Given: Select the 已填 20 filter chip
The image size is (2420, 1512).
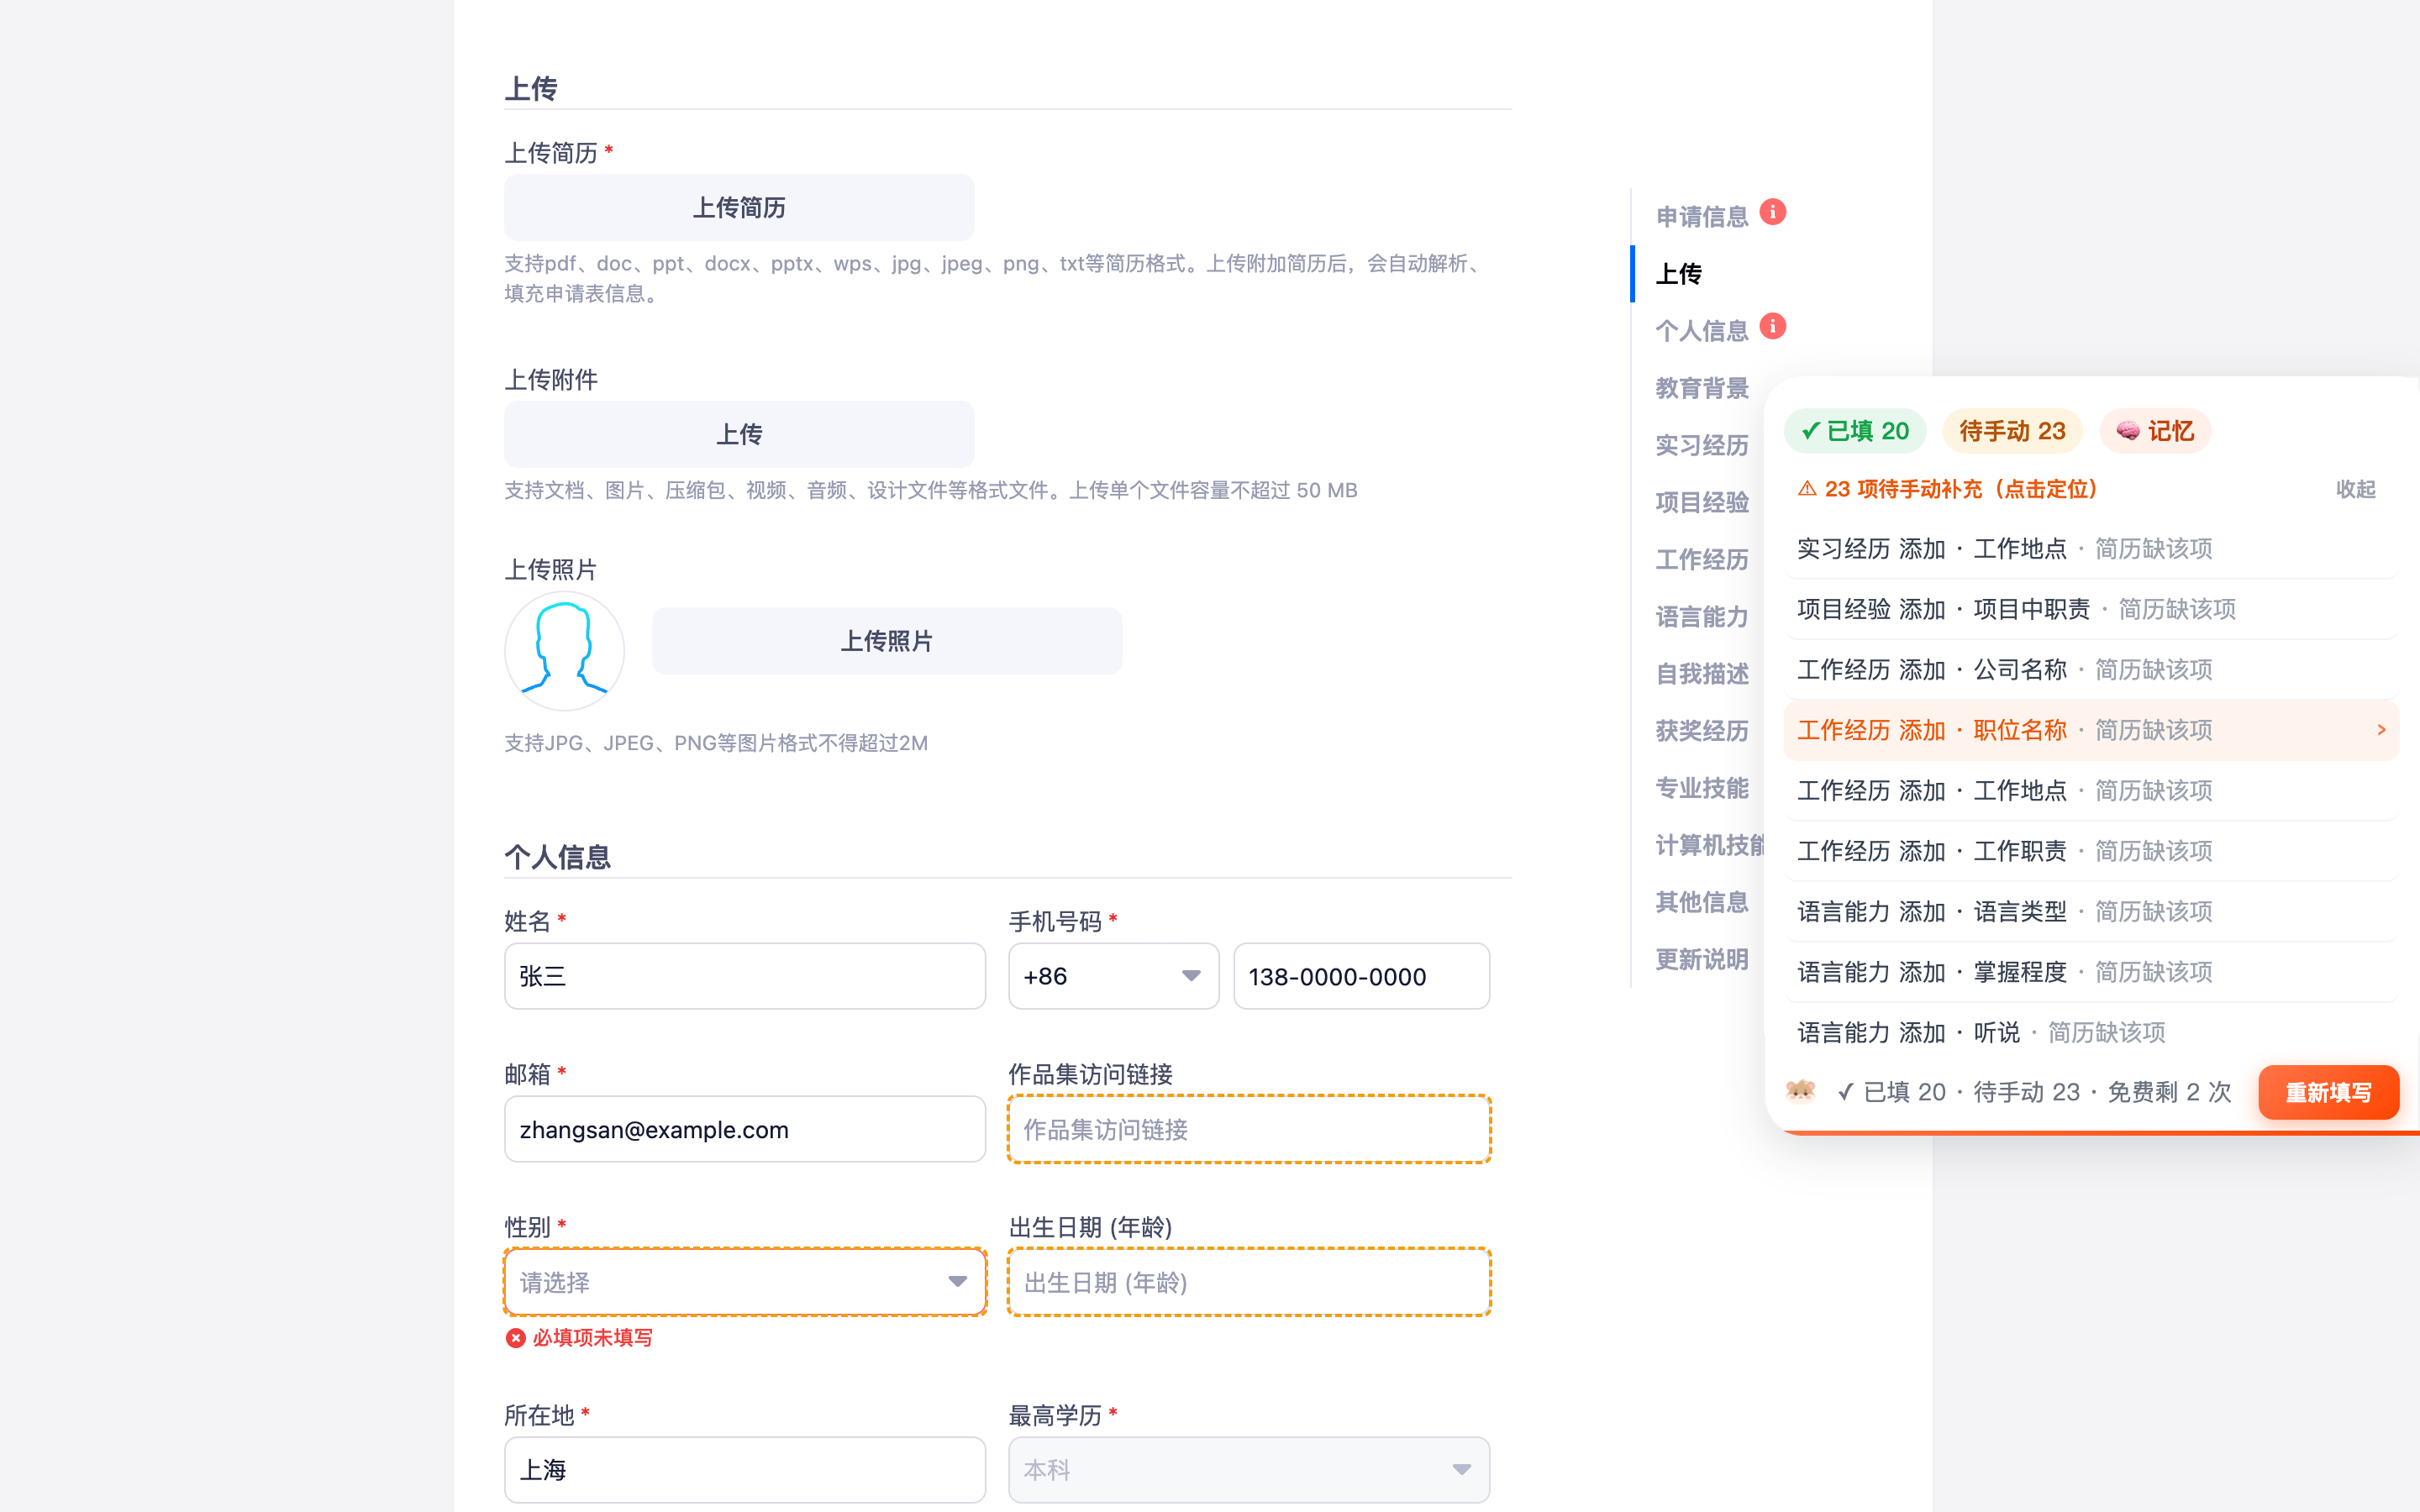Looking at the screenshot, I should 1855,431.
